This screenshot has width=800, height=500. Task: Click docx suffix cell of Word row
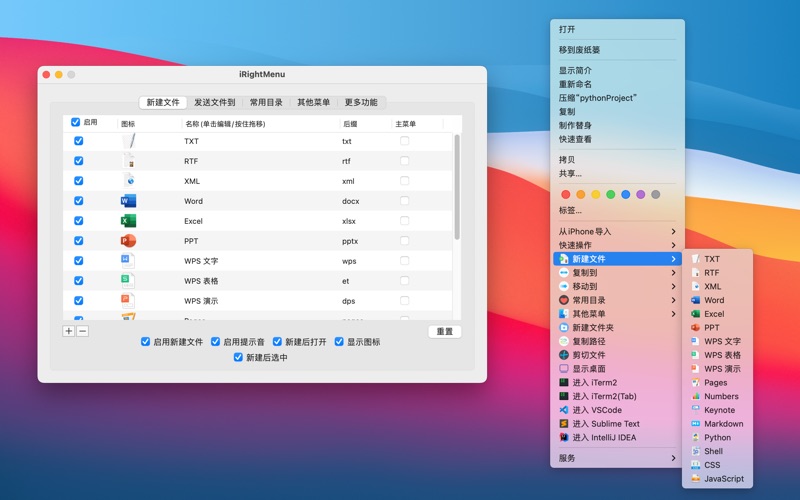pyautogui.click(x=351, y=201)
